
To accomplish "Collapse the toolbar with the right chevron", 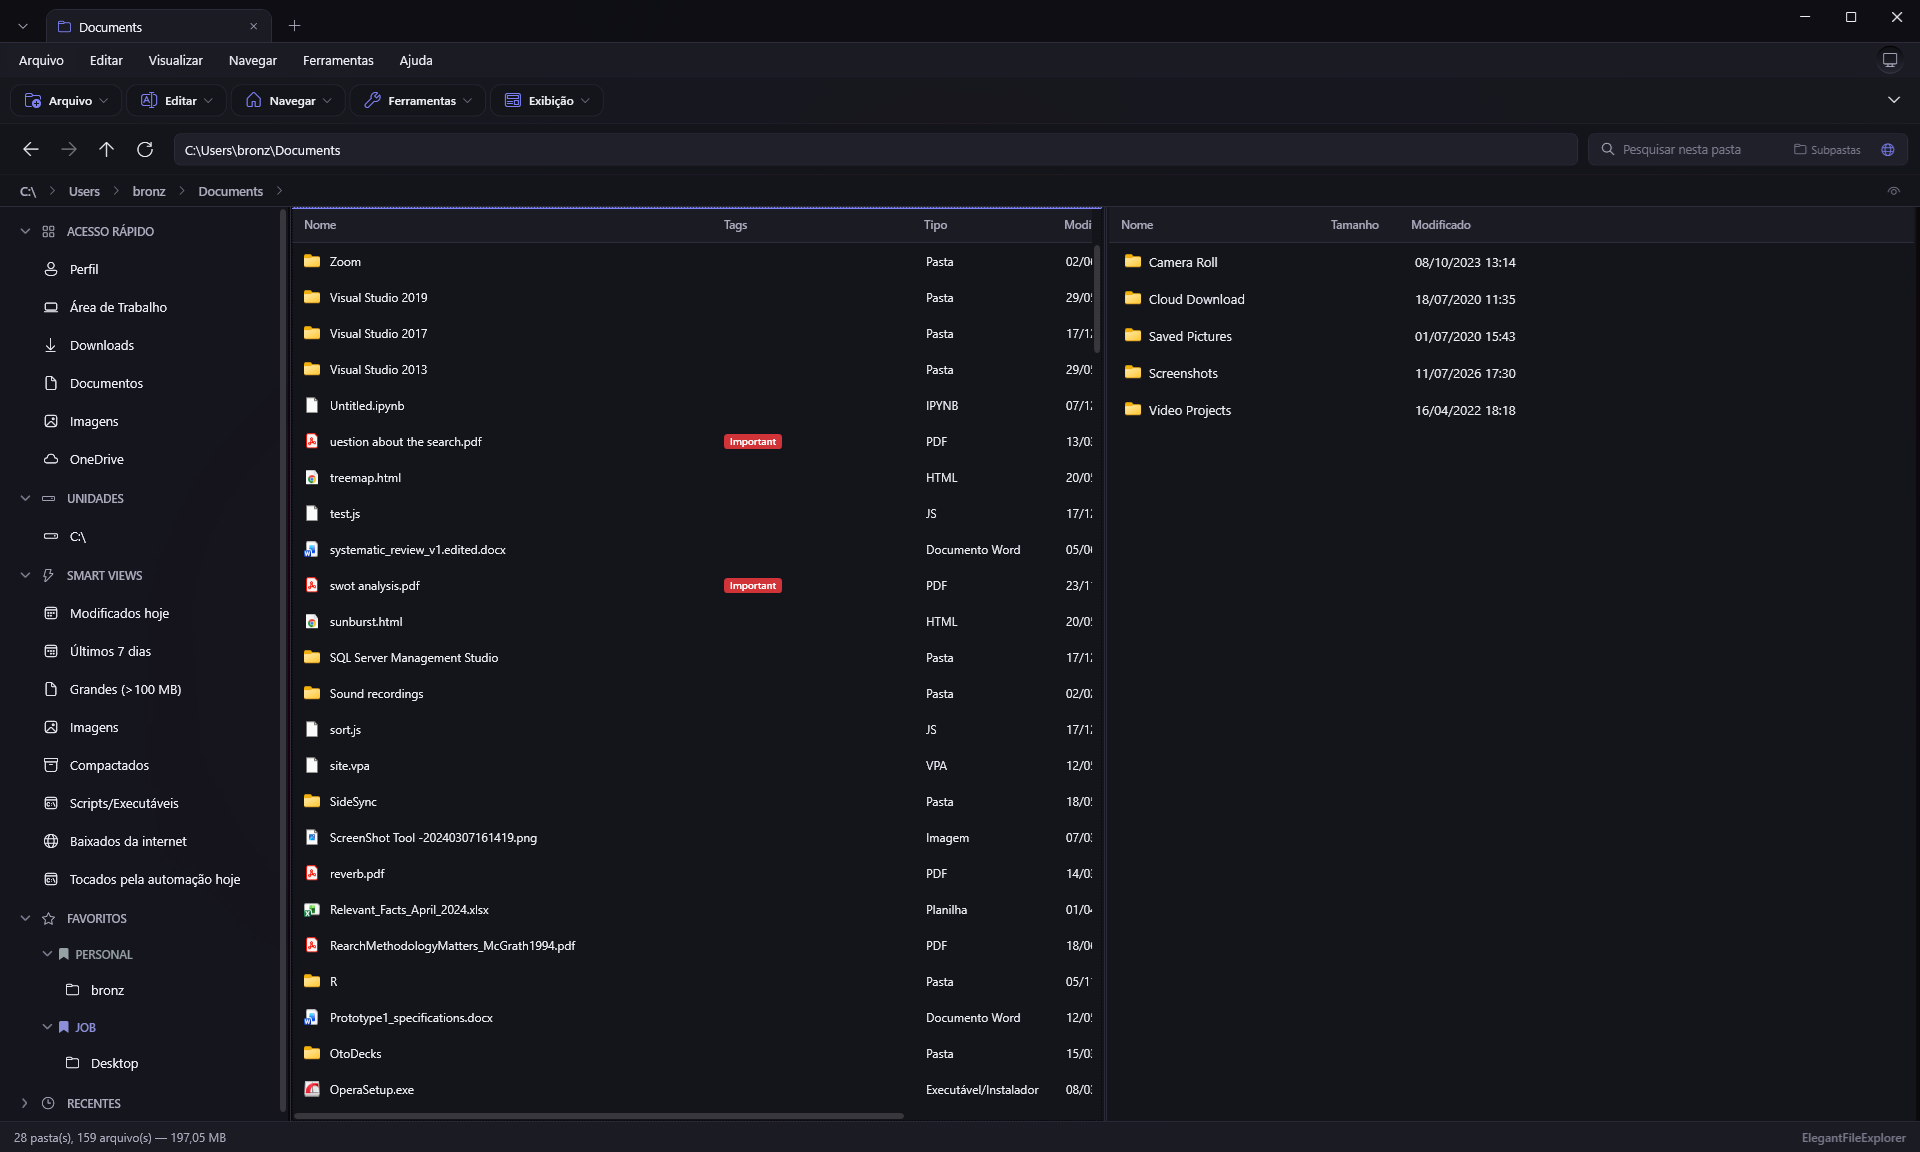I will (x=1893, y=100).
